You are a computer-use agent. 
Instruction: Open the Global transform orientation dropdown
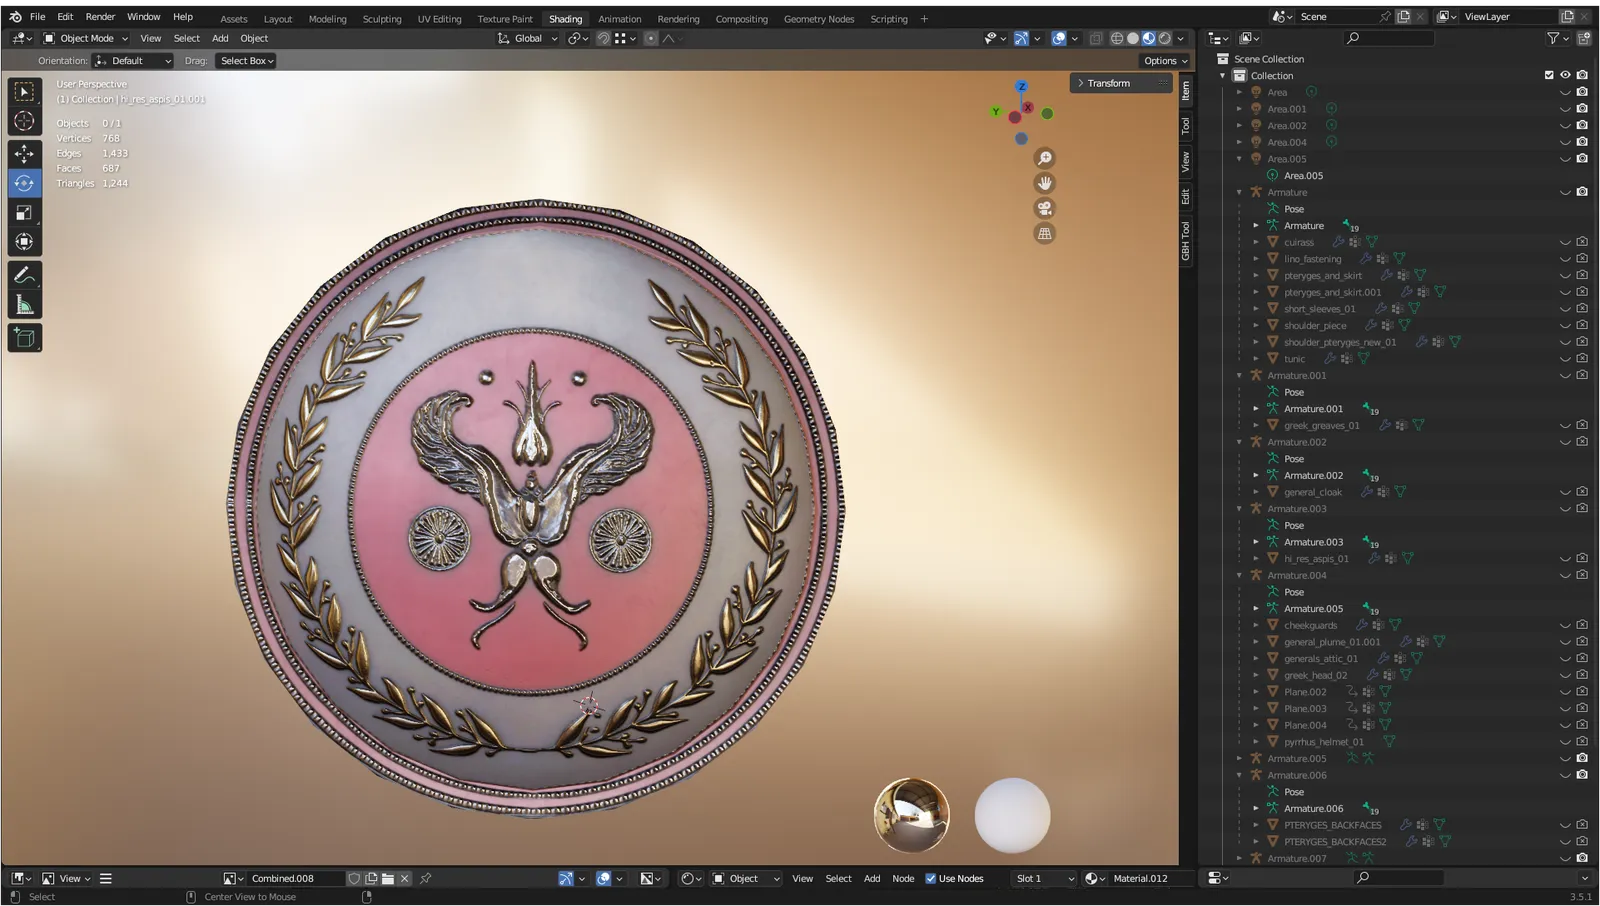[526, 38]
